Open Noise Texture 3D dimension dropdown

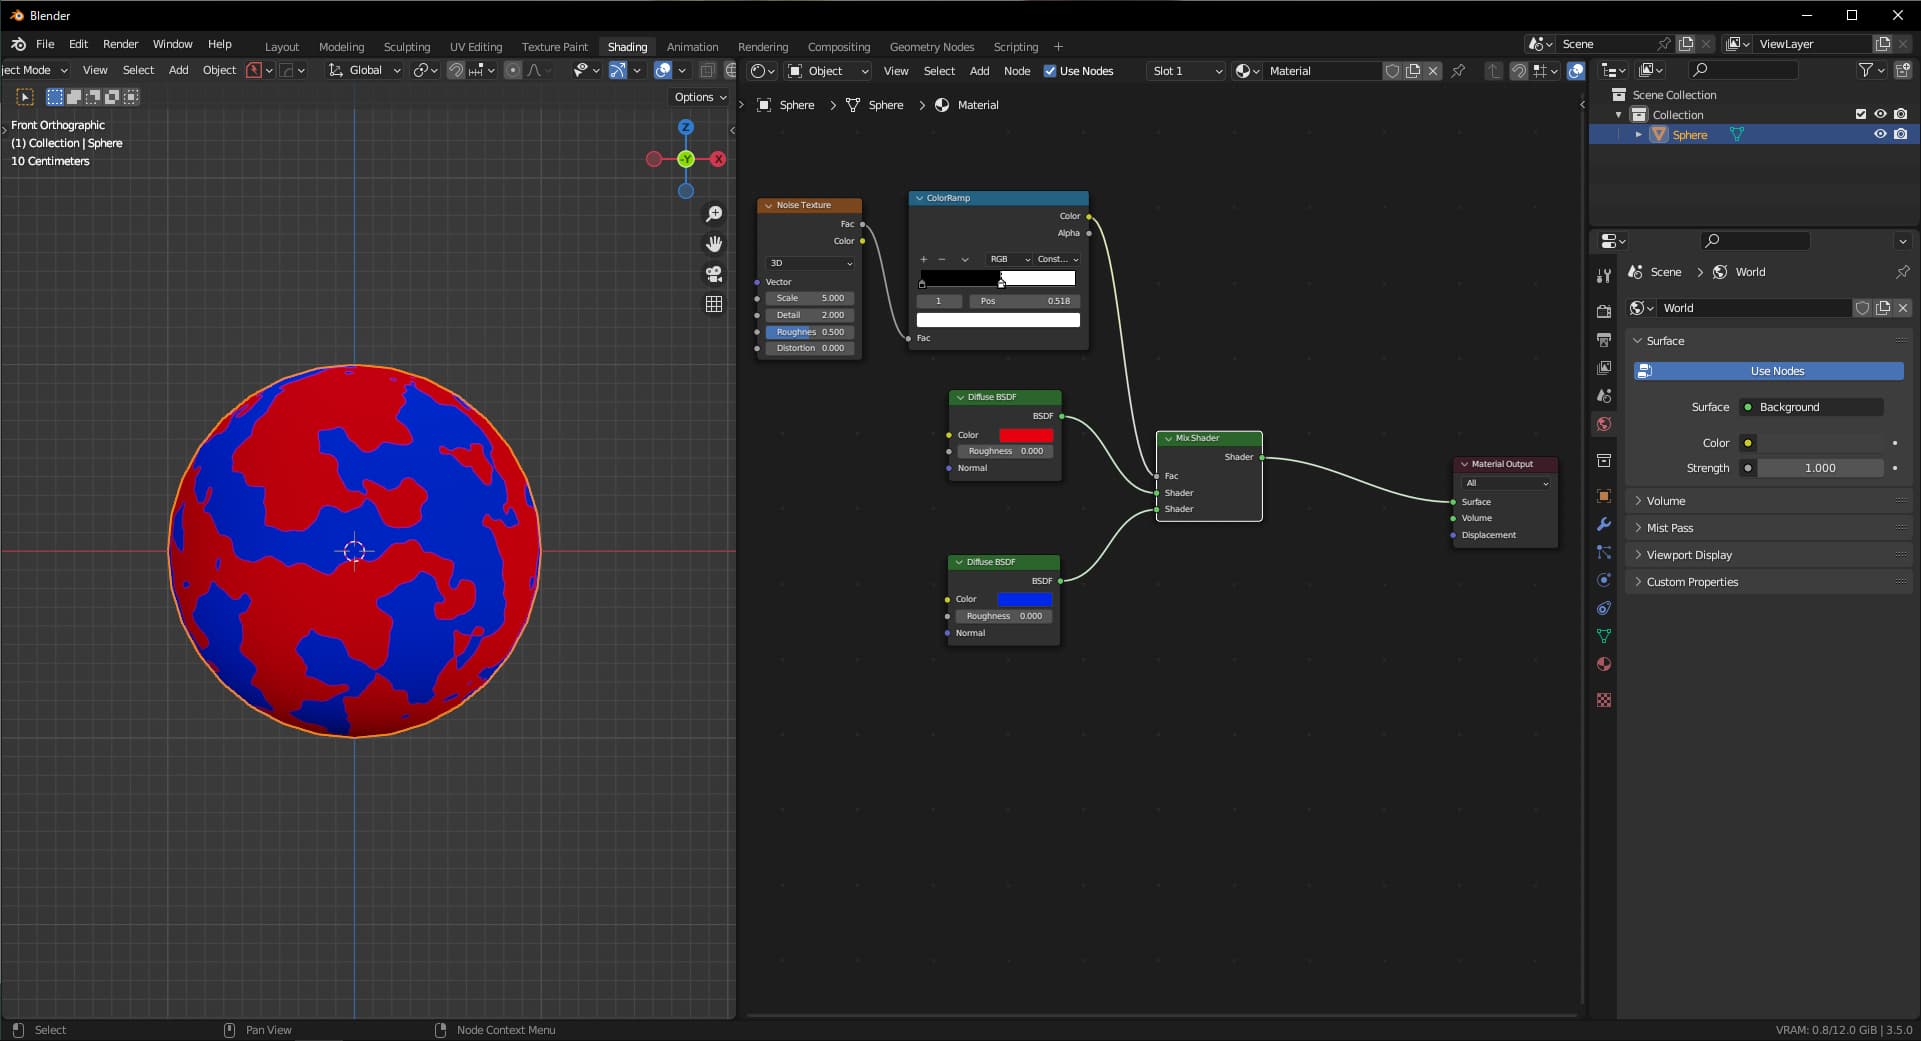click(x=810, y=263)
